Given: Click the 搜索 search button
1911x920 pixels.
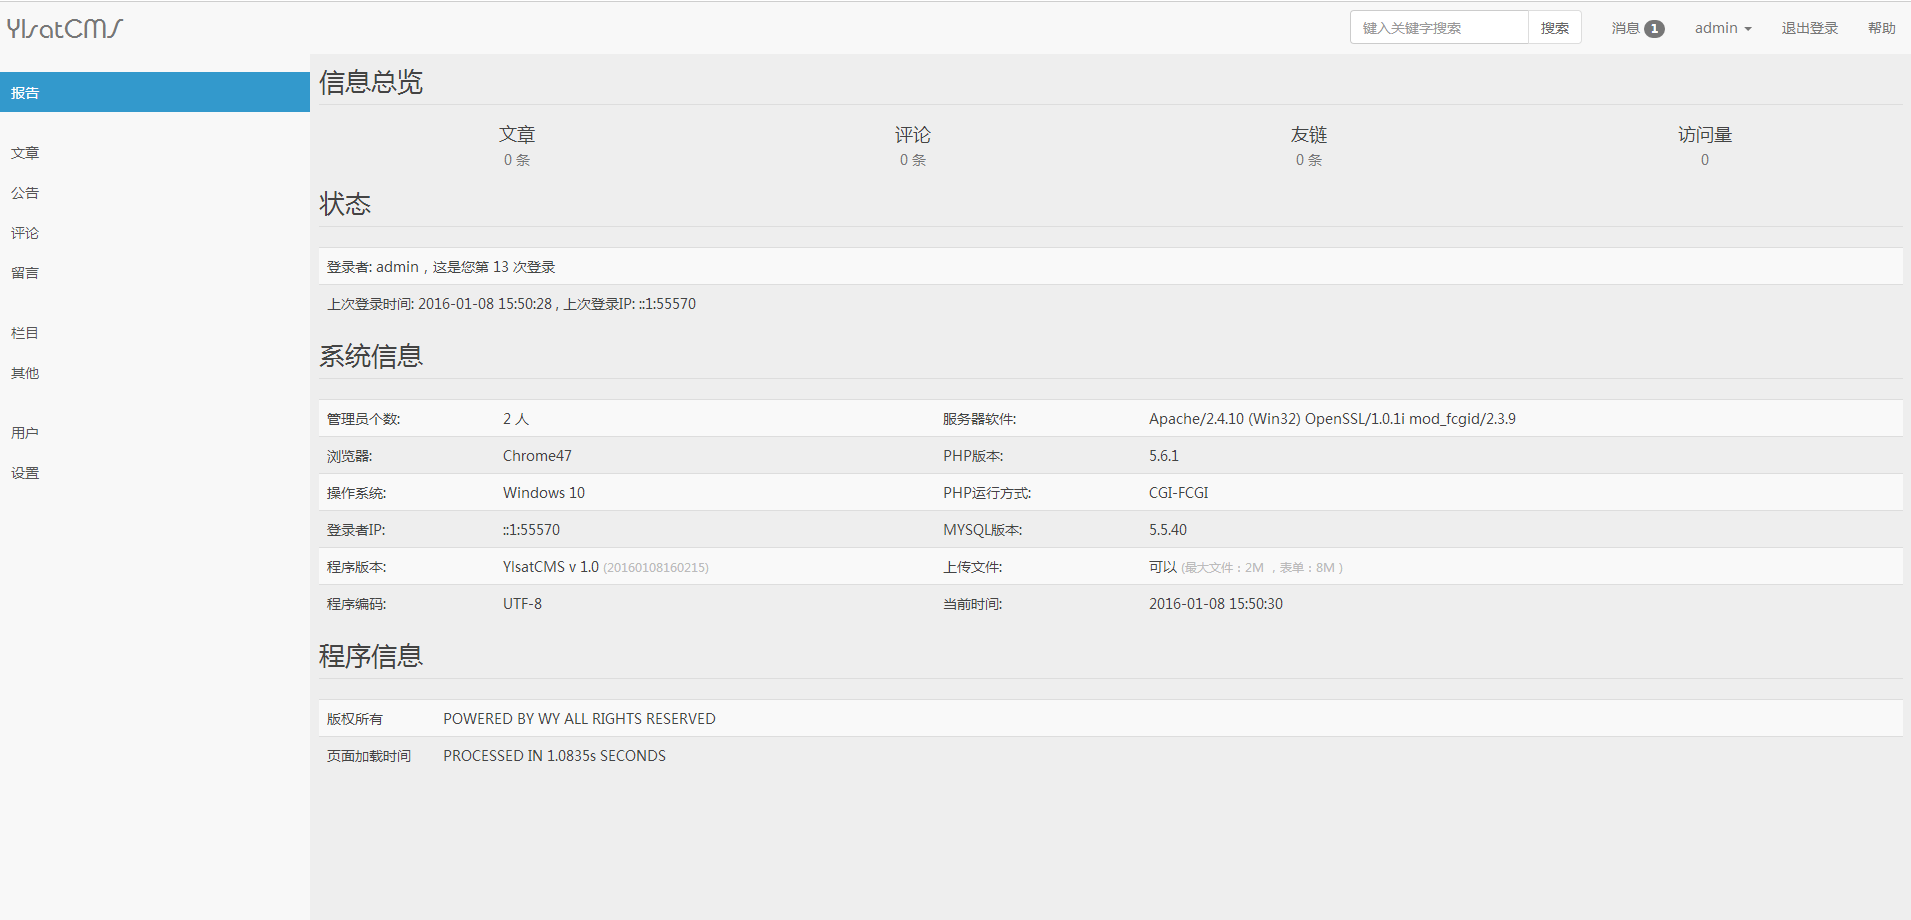Looking at the screenshot, I should (x=1555, y=28).
